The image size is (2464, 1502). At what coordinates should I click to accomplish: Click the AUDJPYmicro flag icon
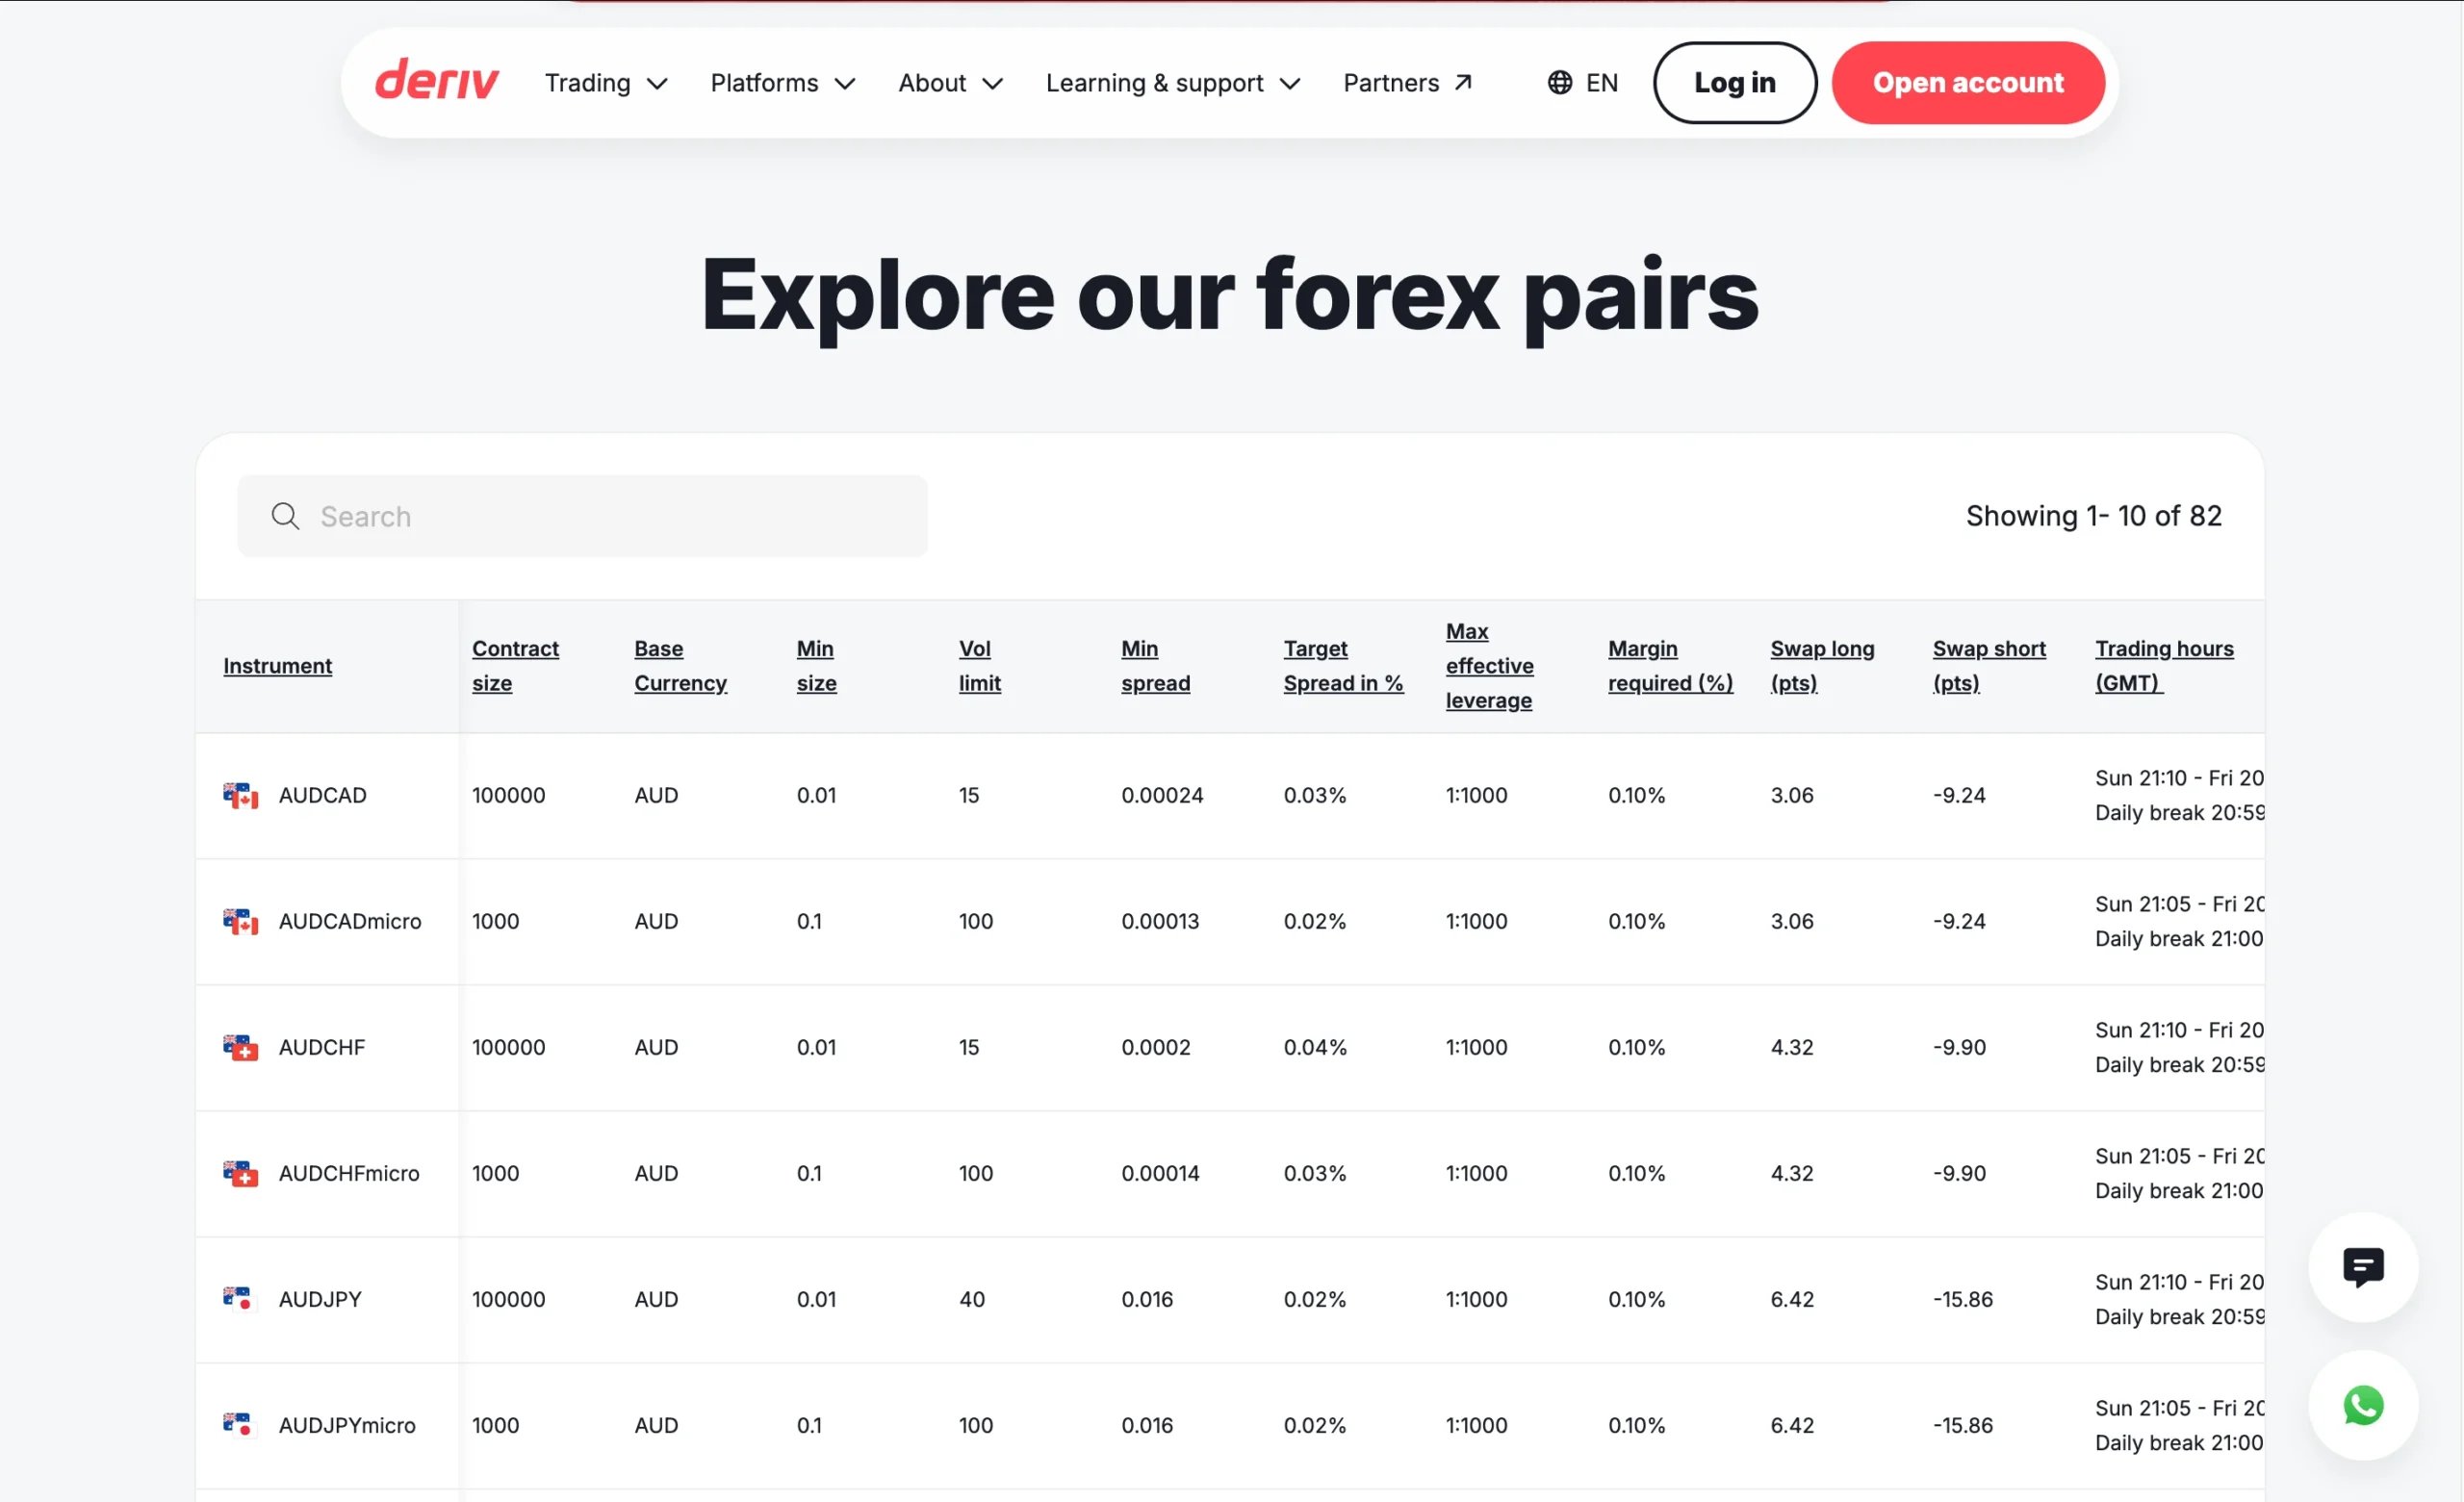tap(240, 1425)
